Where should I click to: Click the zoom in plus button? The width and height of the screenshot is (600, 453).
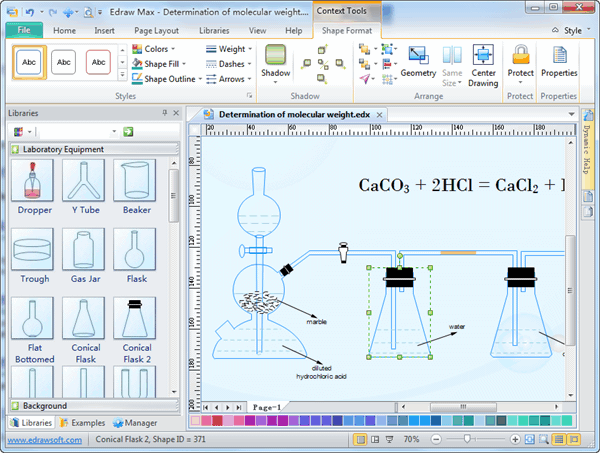point(515,439)
